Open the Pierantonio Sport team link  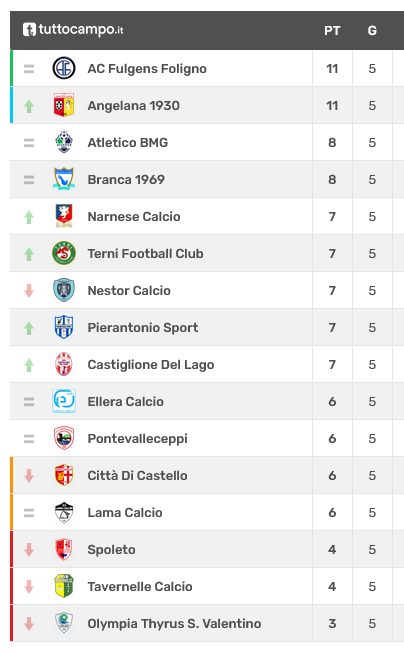143,328
